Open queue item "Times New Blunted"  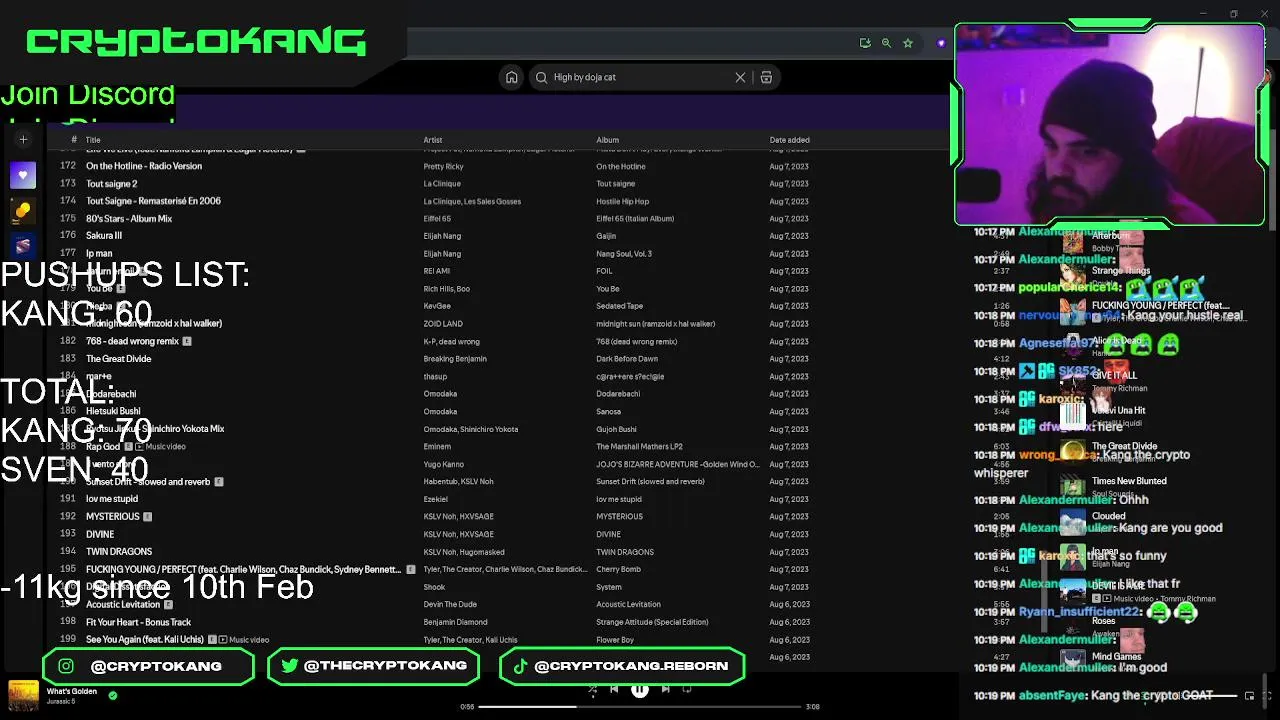[x=1129, y=481]
